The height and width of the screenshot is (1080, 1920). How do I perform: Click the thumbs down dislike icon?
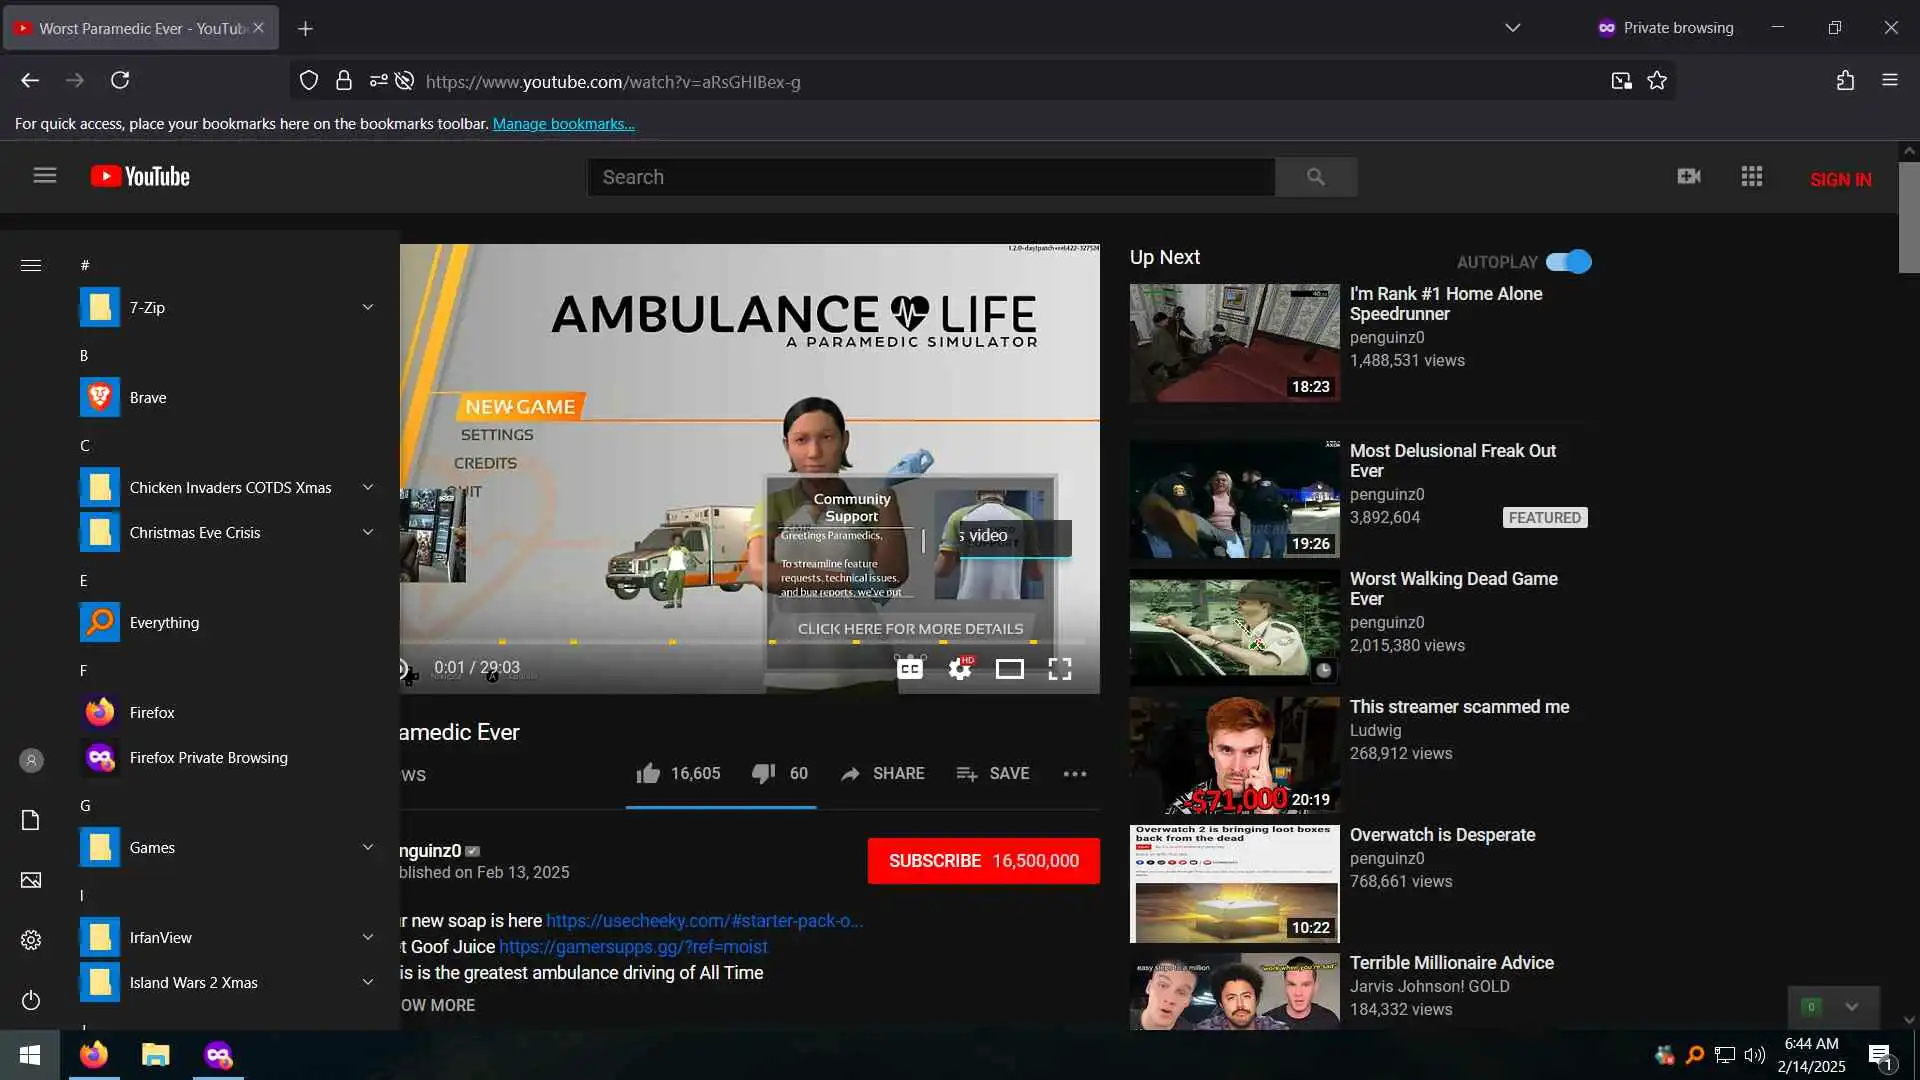coord(763,773)
